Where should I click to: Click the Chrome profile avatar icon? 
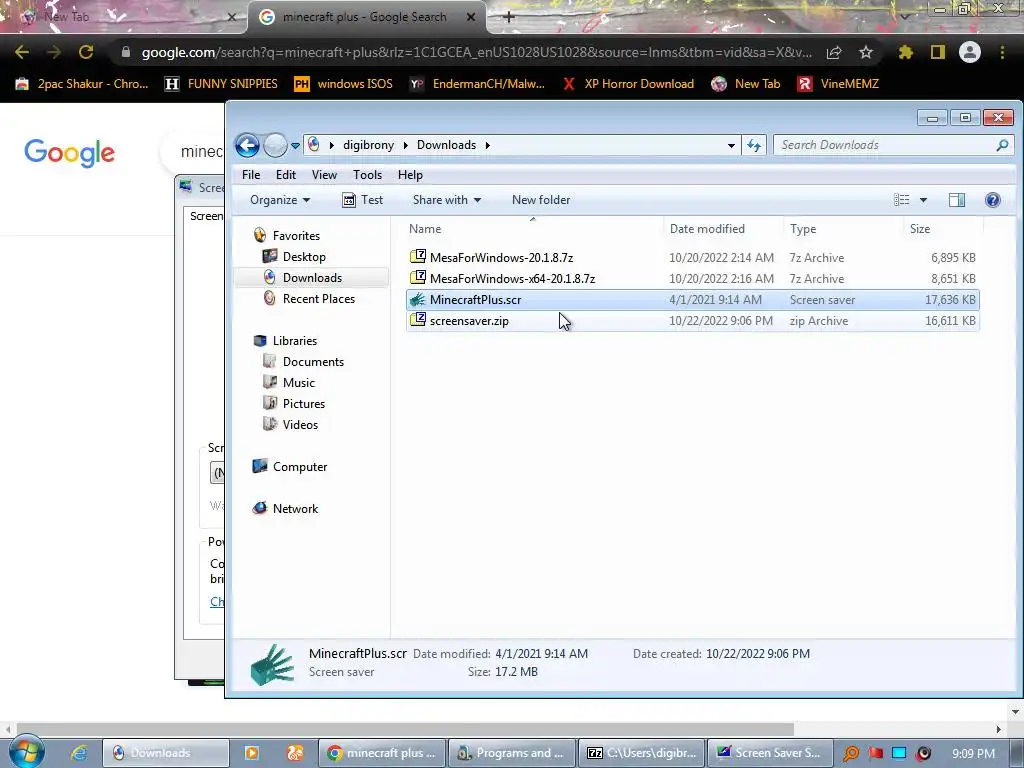click(970, 52)
